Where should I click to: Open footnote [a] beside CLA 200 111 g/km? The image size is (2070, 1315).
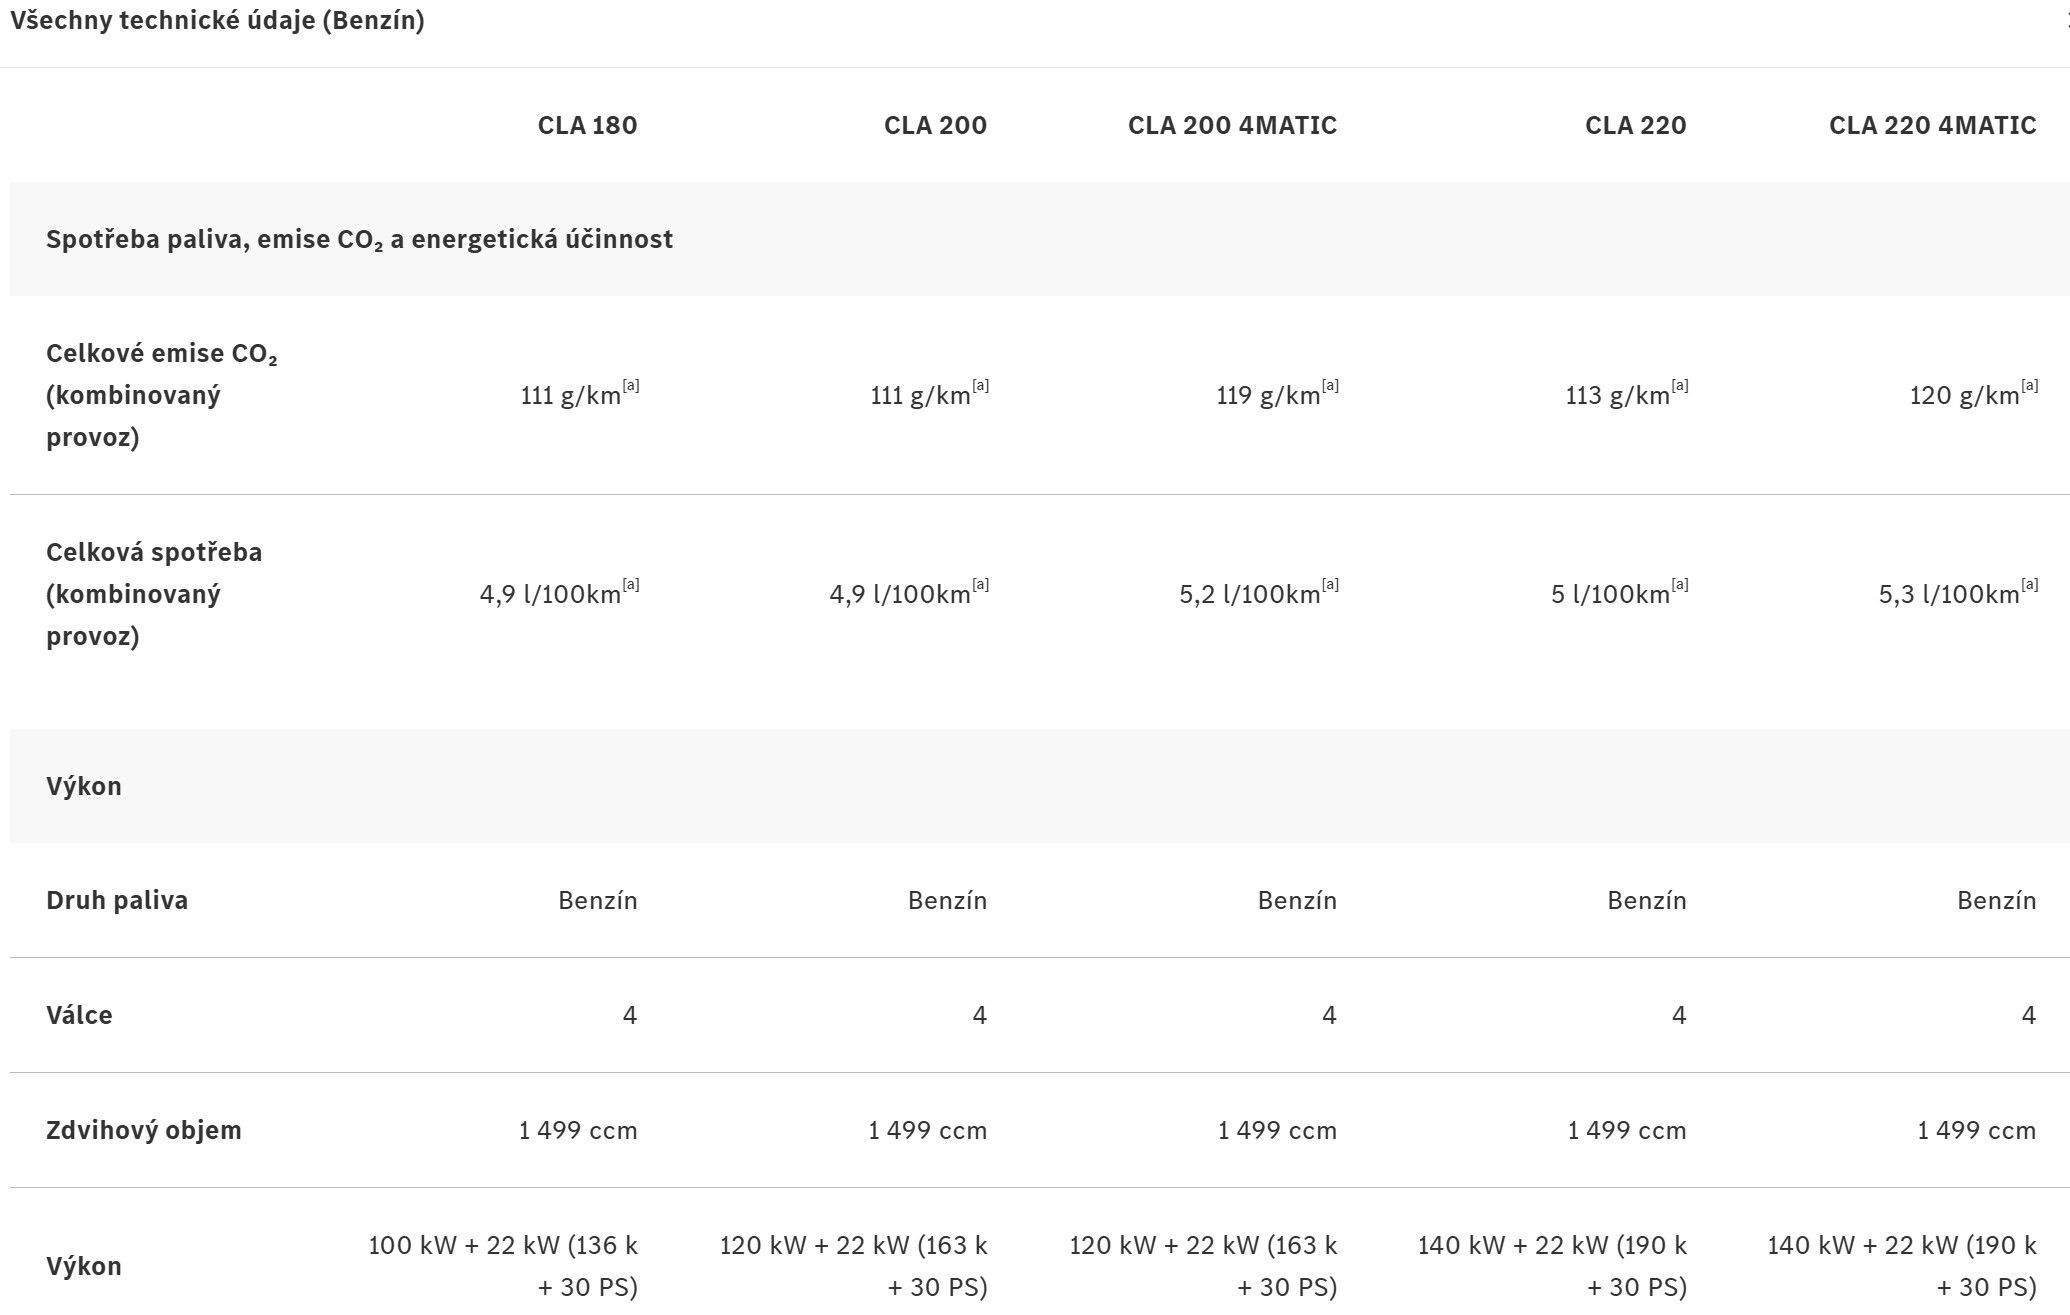pos(981,386)
